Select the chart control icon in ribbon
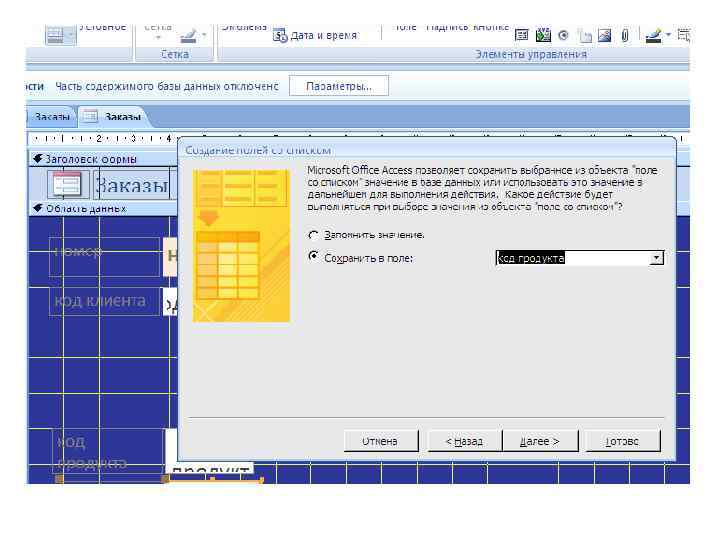 tap(543, 34)
